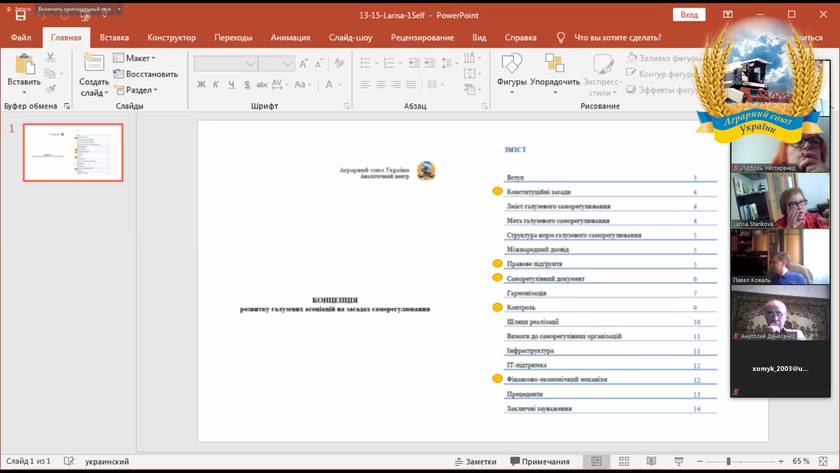840x473 pixels.
Task: Click the Slide Show icon in status bar
Action: pos(679,461)
